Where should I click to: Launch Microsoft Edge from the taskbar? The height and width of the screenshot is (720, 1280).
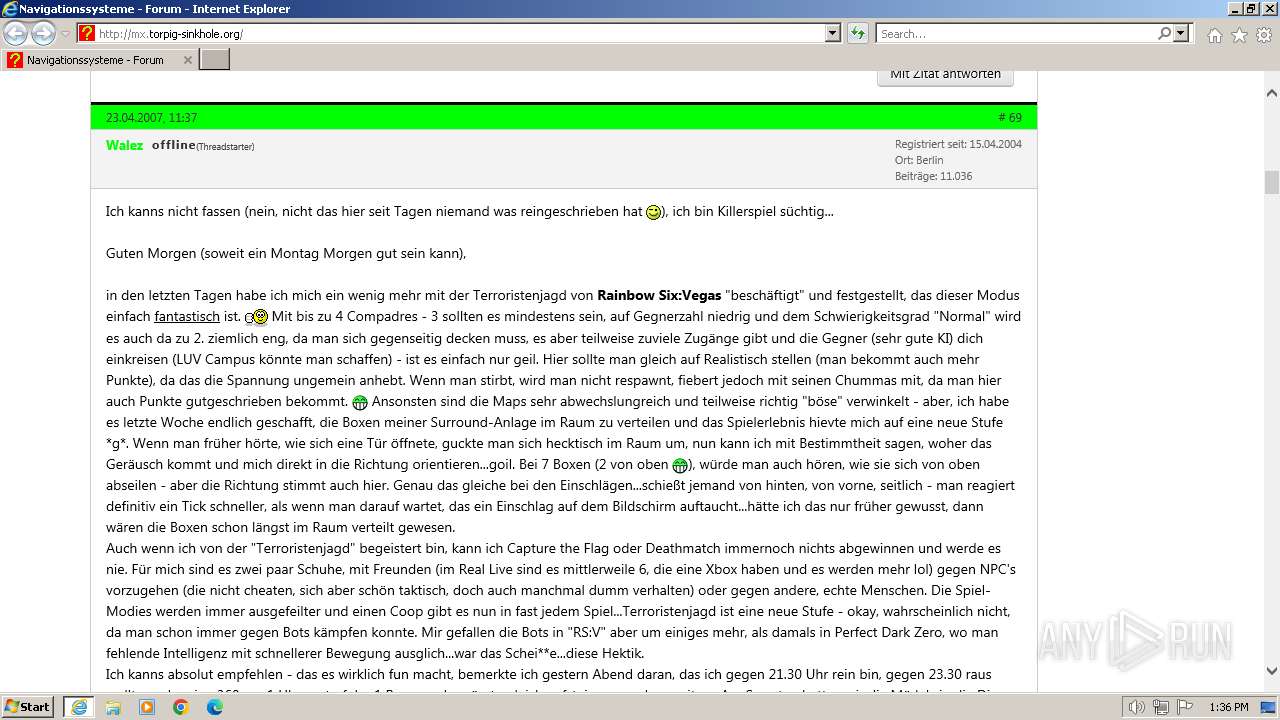coord(215,706)
